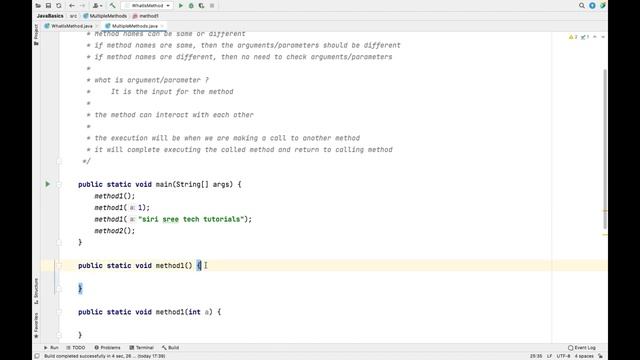640x360 pixels.
Task: Place the cursor at the end of the method1() declaration
Action: click(x=202, y=265)
